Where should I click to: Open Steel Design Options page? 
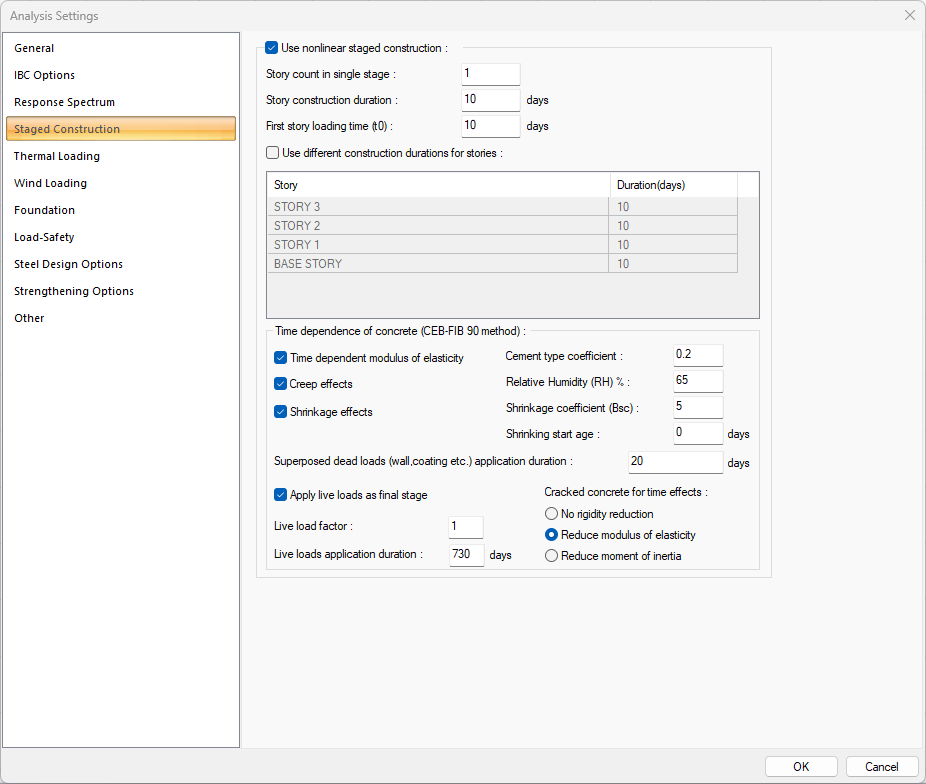(68, 264)
